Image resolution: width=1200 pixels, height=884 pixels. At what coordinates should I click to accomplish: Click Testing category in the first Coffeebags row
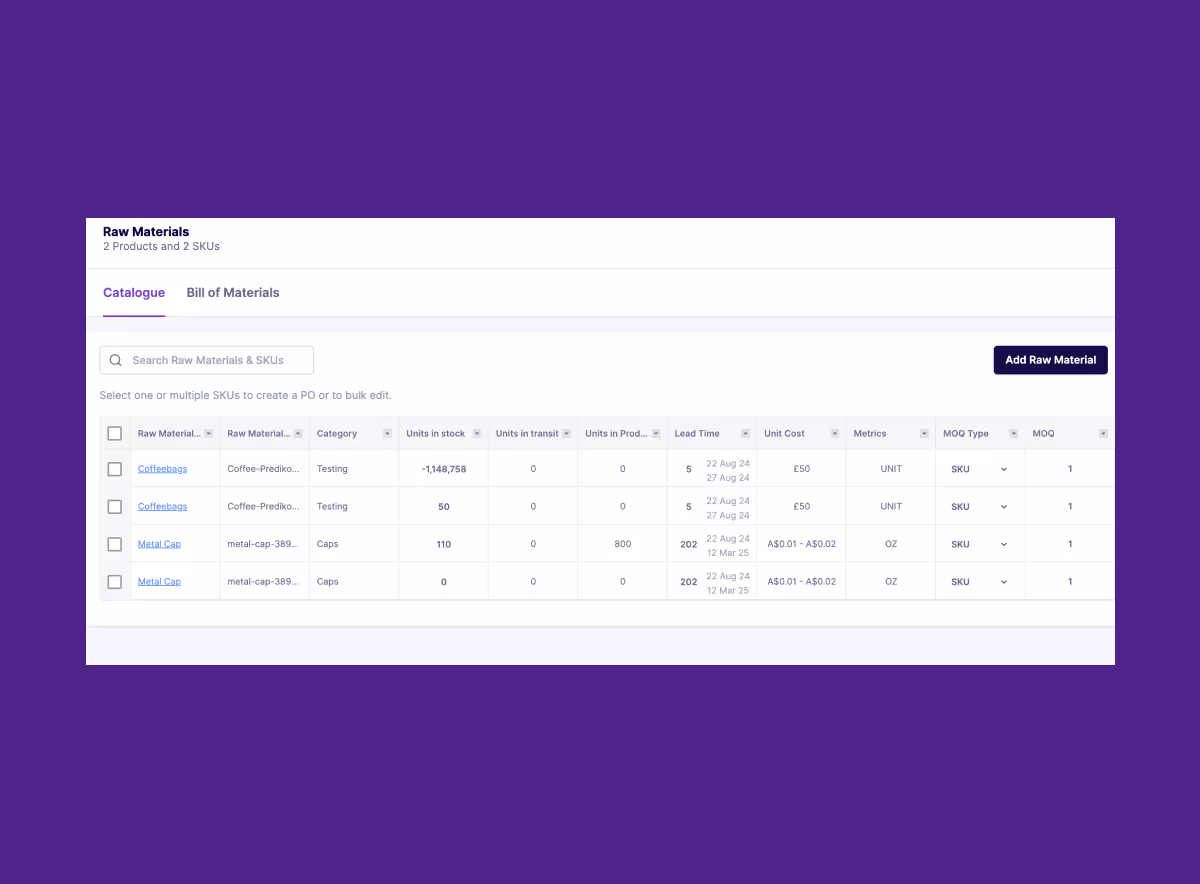click(332, 469)
